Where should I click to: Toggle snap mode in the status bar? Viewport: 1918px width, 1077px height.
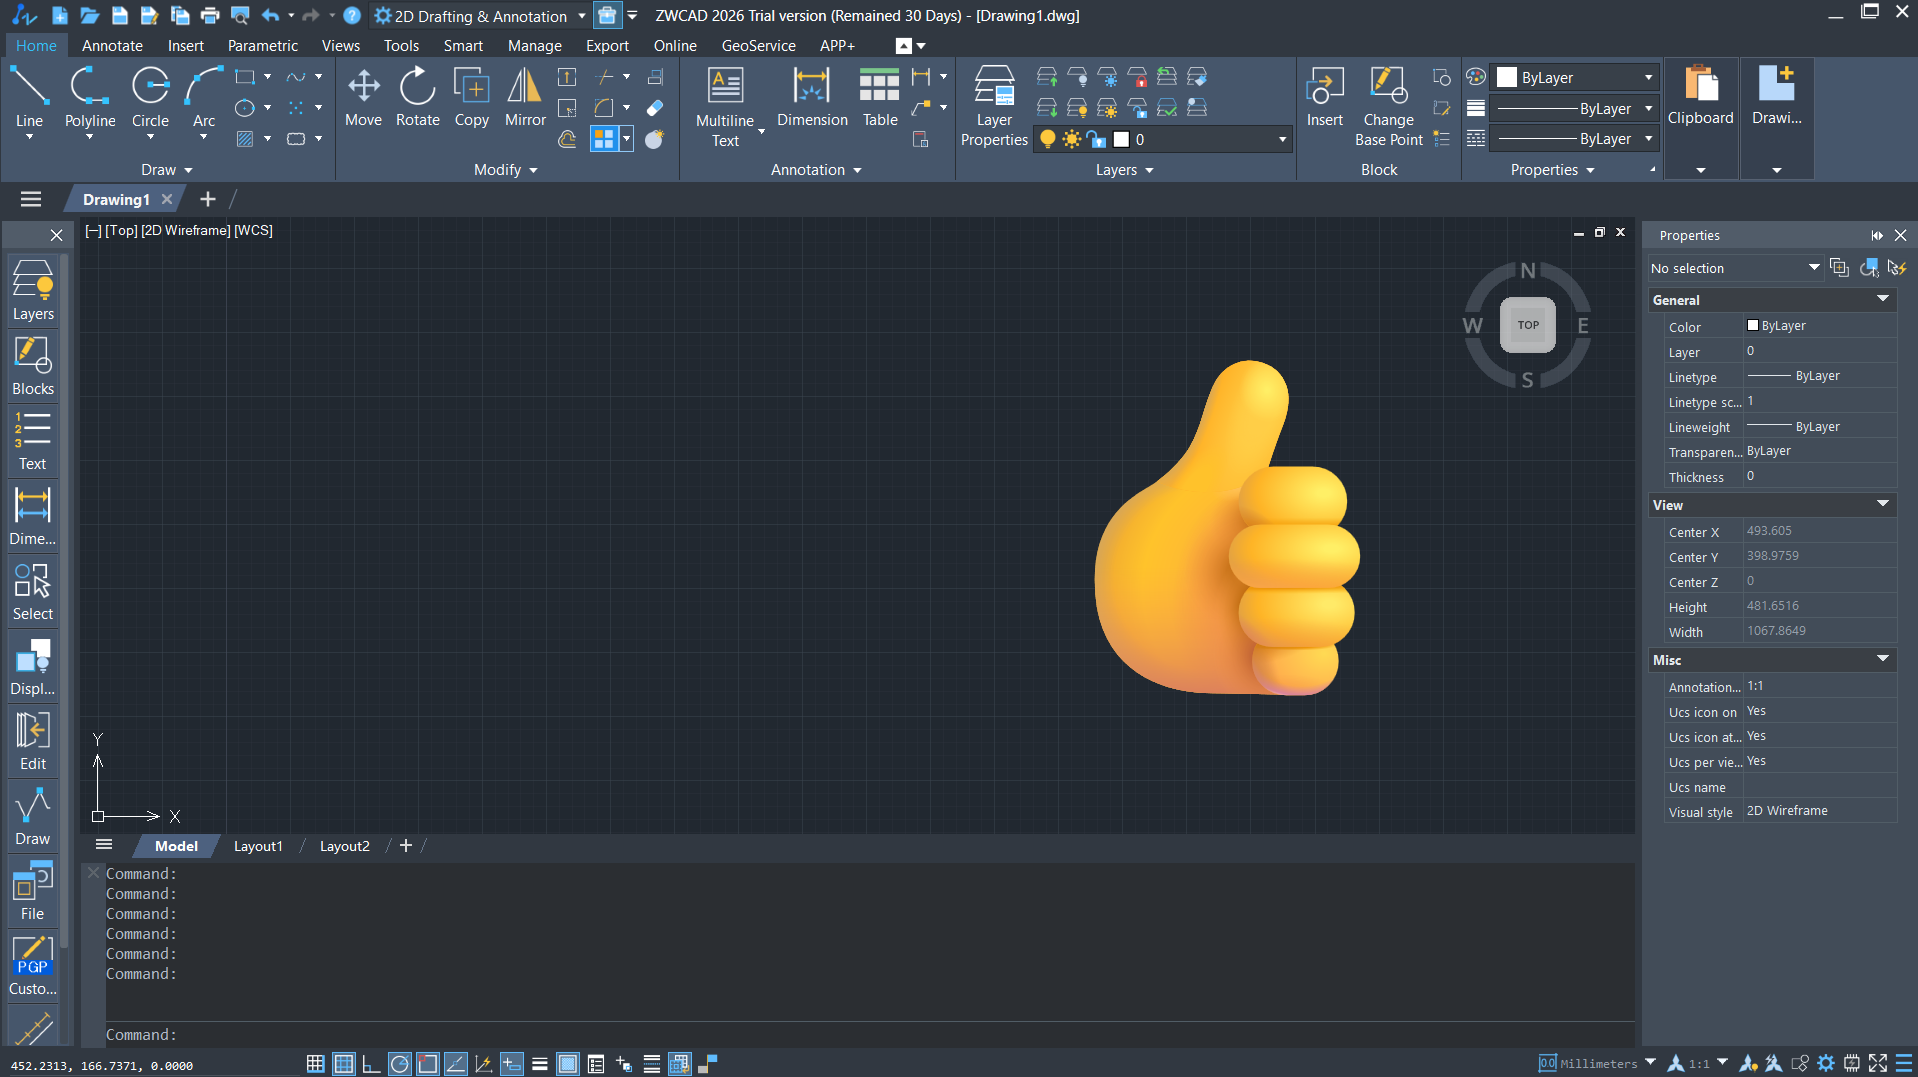(315, 1064)
